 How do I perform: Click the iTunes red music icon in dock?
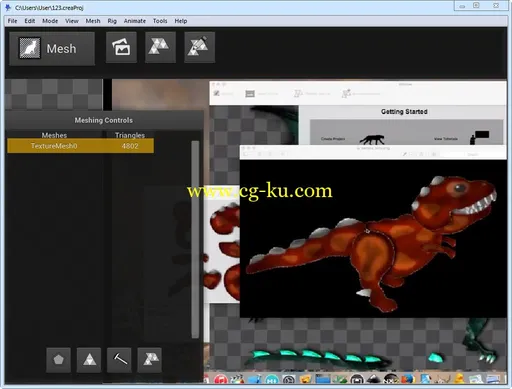(221, 379)
